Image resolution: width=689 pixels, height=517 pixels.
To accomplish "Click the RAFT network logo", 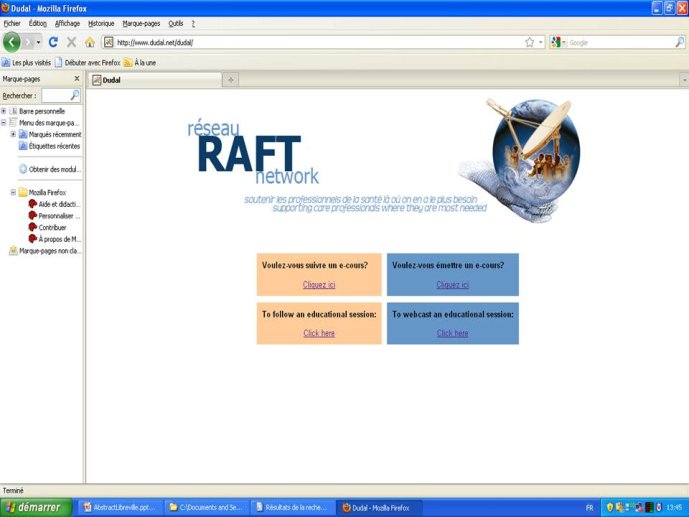I will [253, 153].
